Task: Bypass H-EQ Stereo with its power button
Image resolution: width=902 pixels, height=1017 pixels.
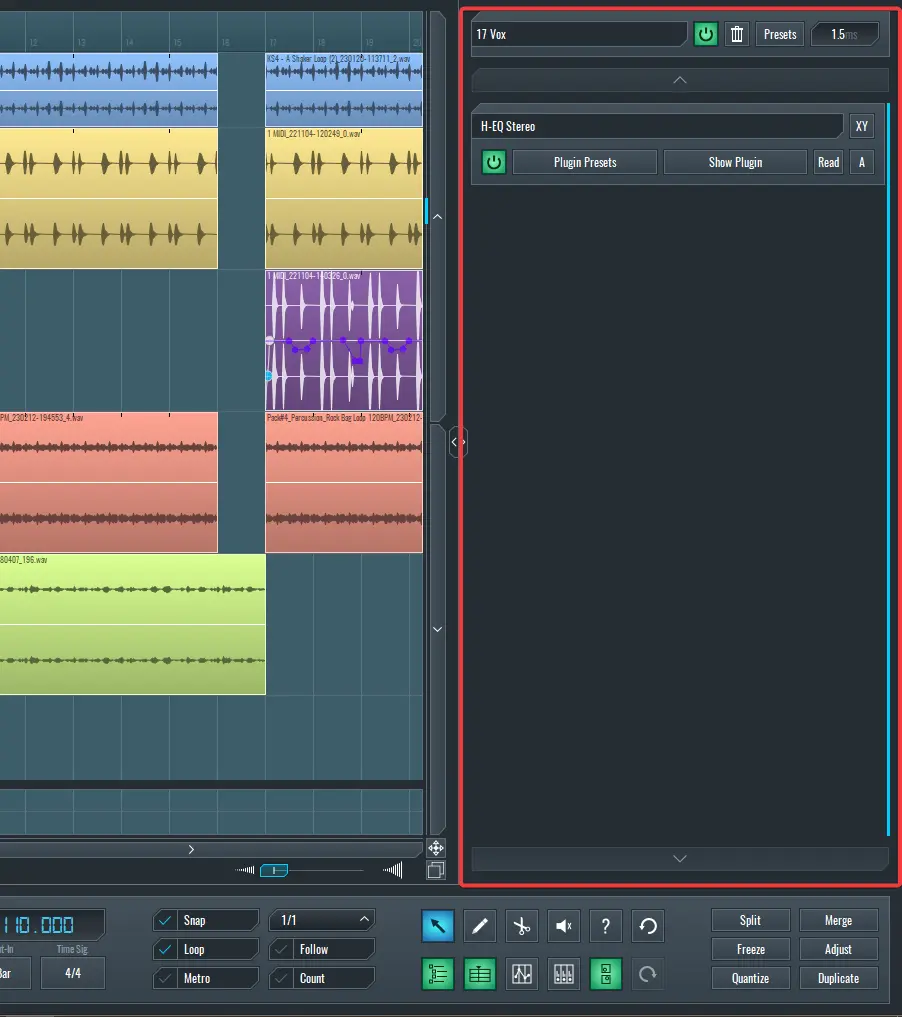Action: [x=493, y=162]
